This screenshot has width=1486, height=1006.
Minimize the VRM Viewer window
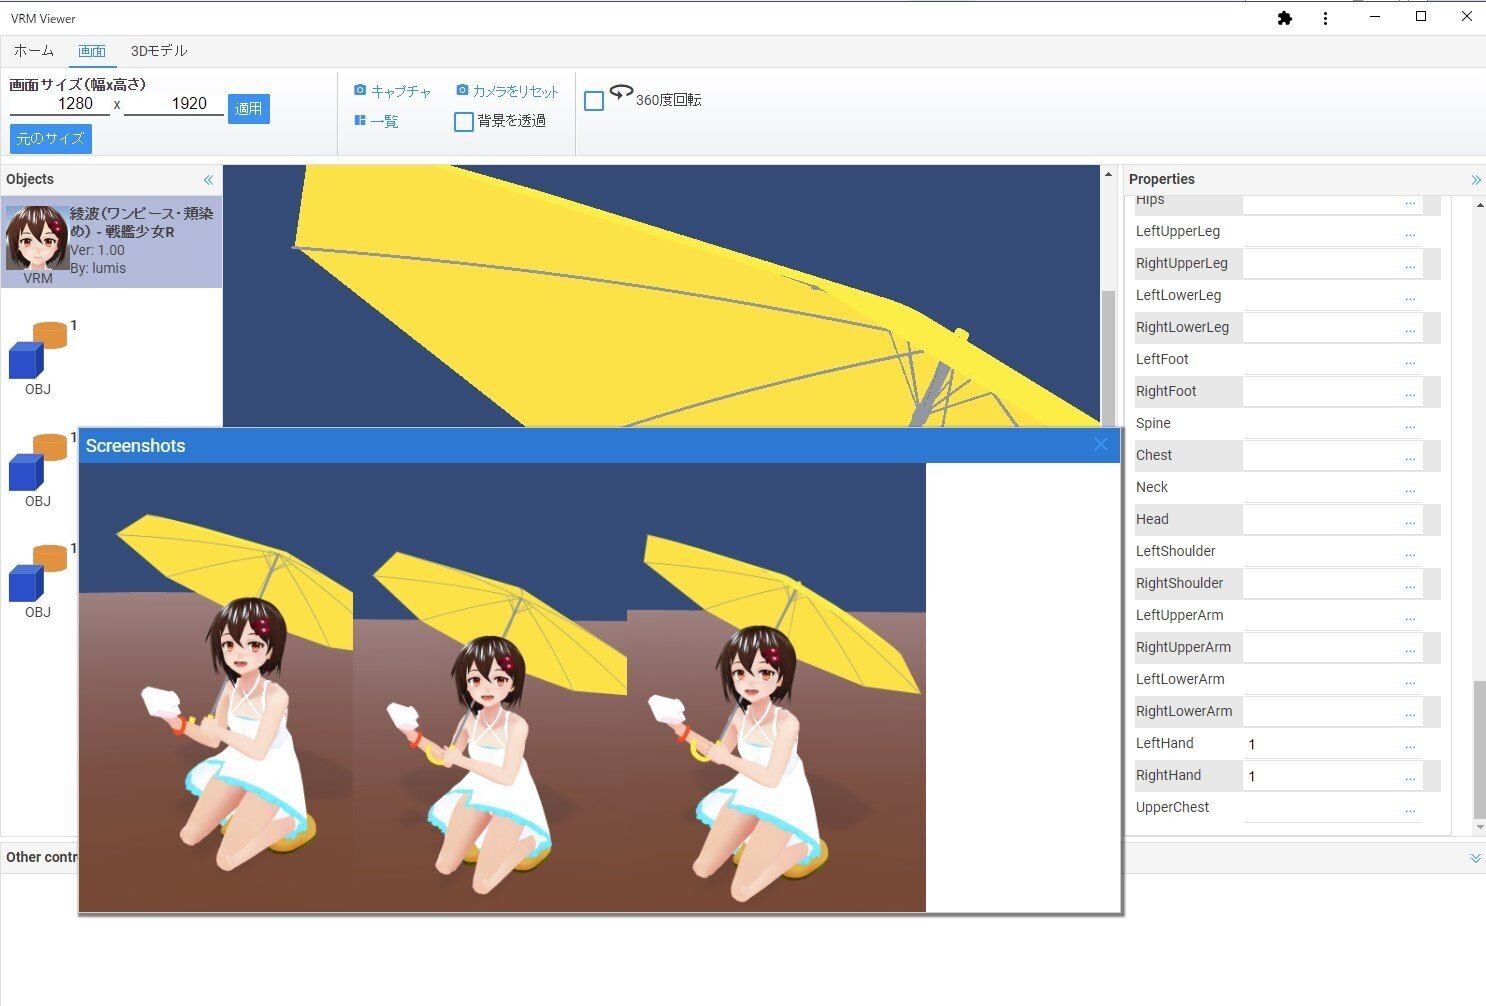pyautogui.click(x=1375, y=17)
